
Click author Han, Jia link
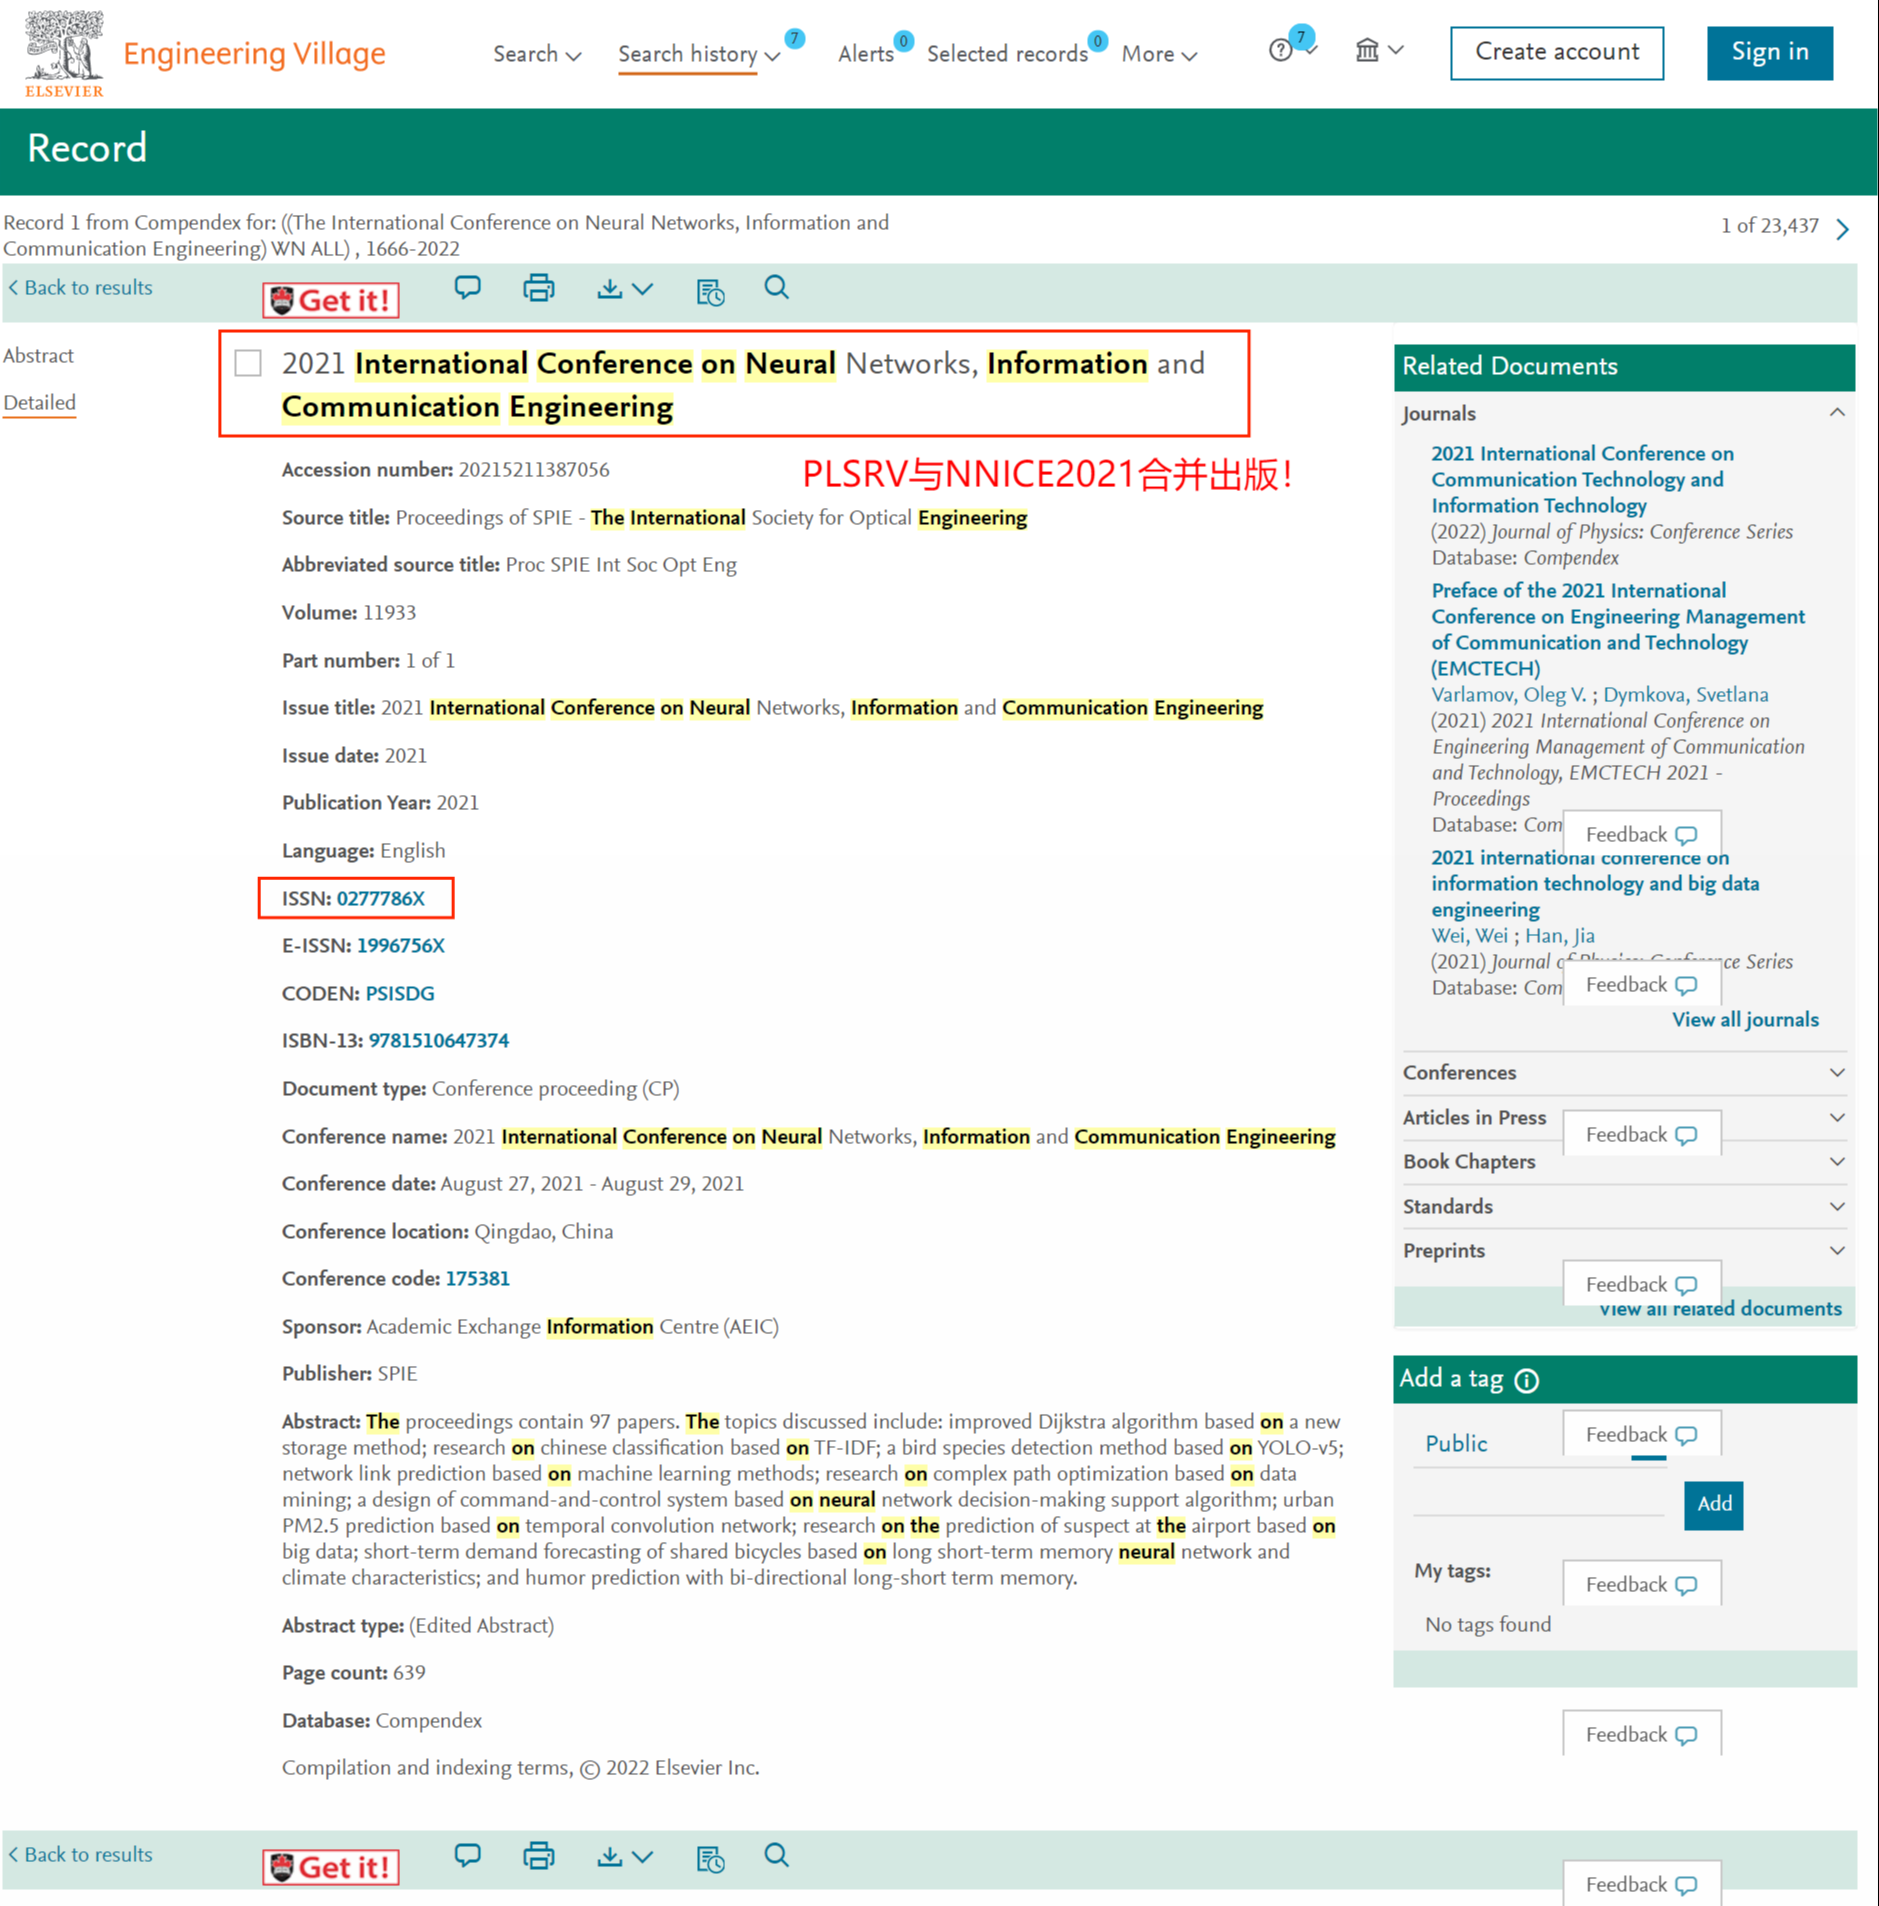(1560, 935)
